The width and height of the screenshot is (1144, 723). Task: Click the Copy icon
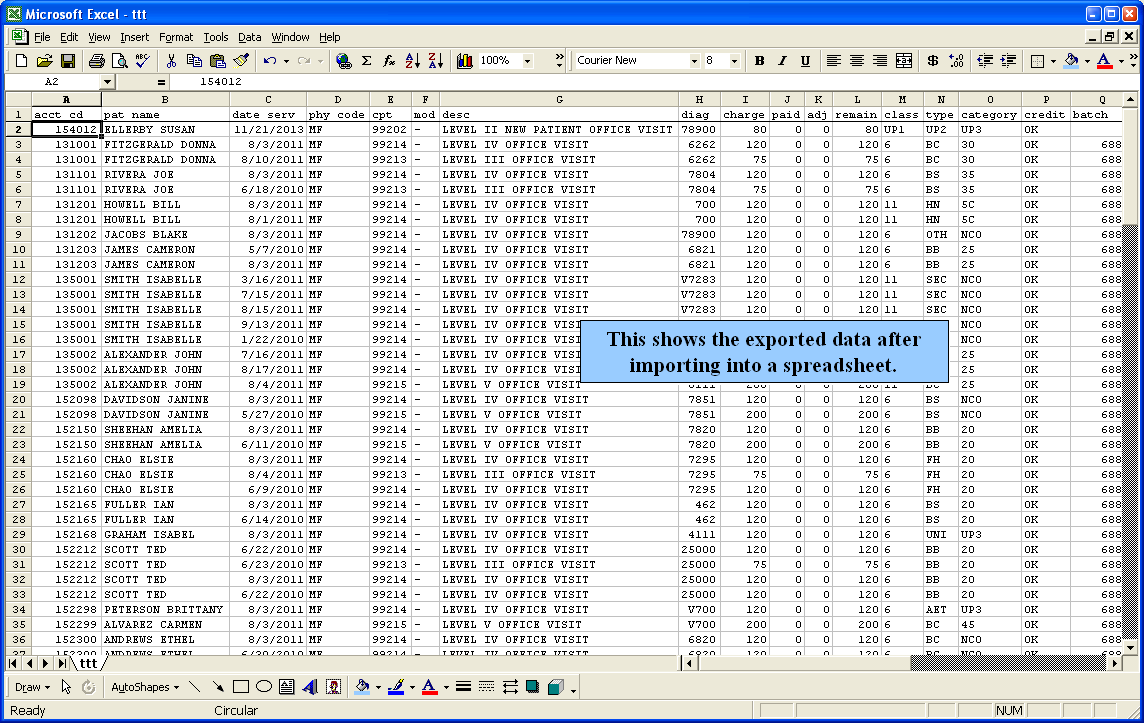[195, 61]
